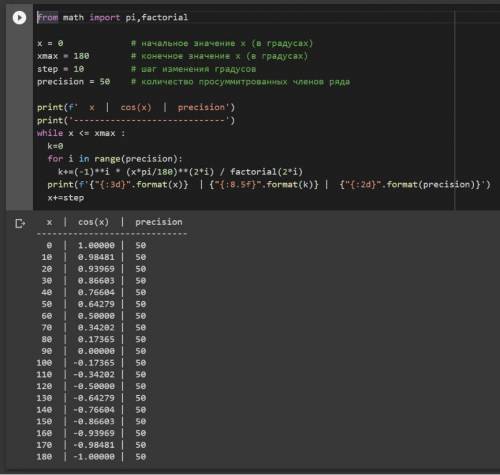
Task: Click the comment about начальное значение x
Action: (x=222, y=43)
